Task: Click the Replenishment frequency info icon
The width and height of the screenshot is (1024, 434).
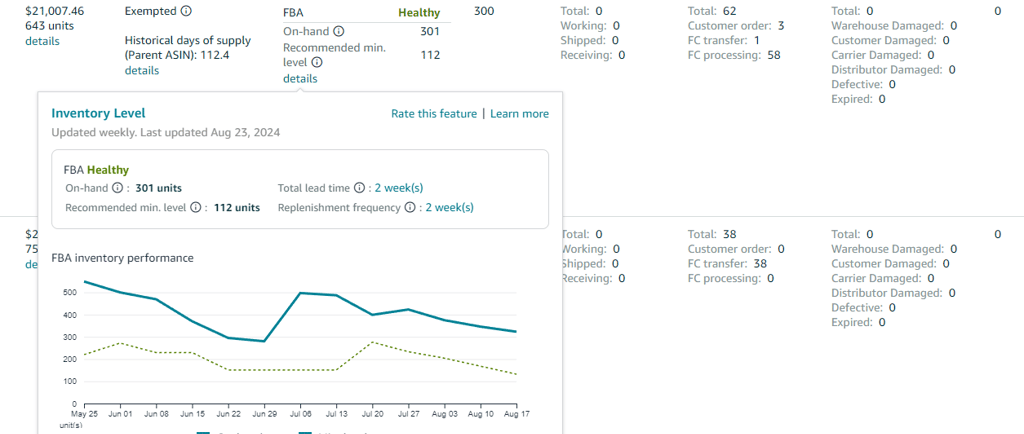Action: (x=412, y=208)
